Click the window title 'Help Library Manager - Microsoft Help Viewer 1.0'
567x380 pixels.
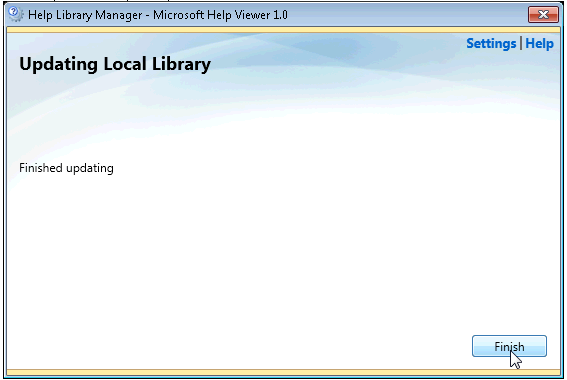coord(158,15)
